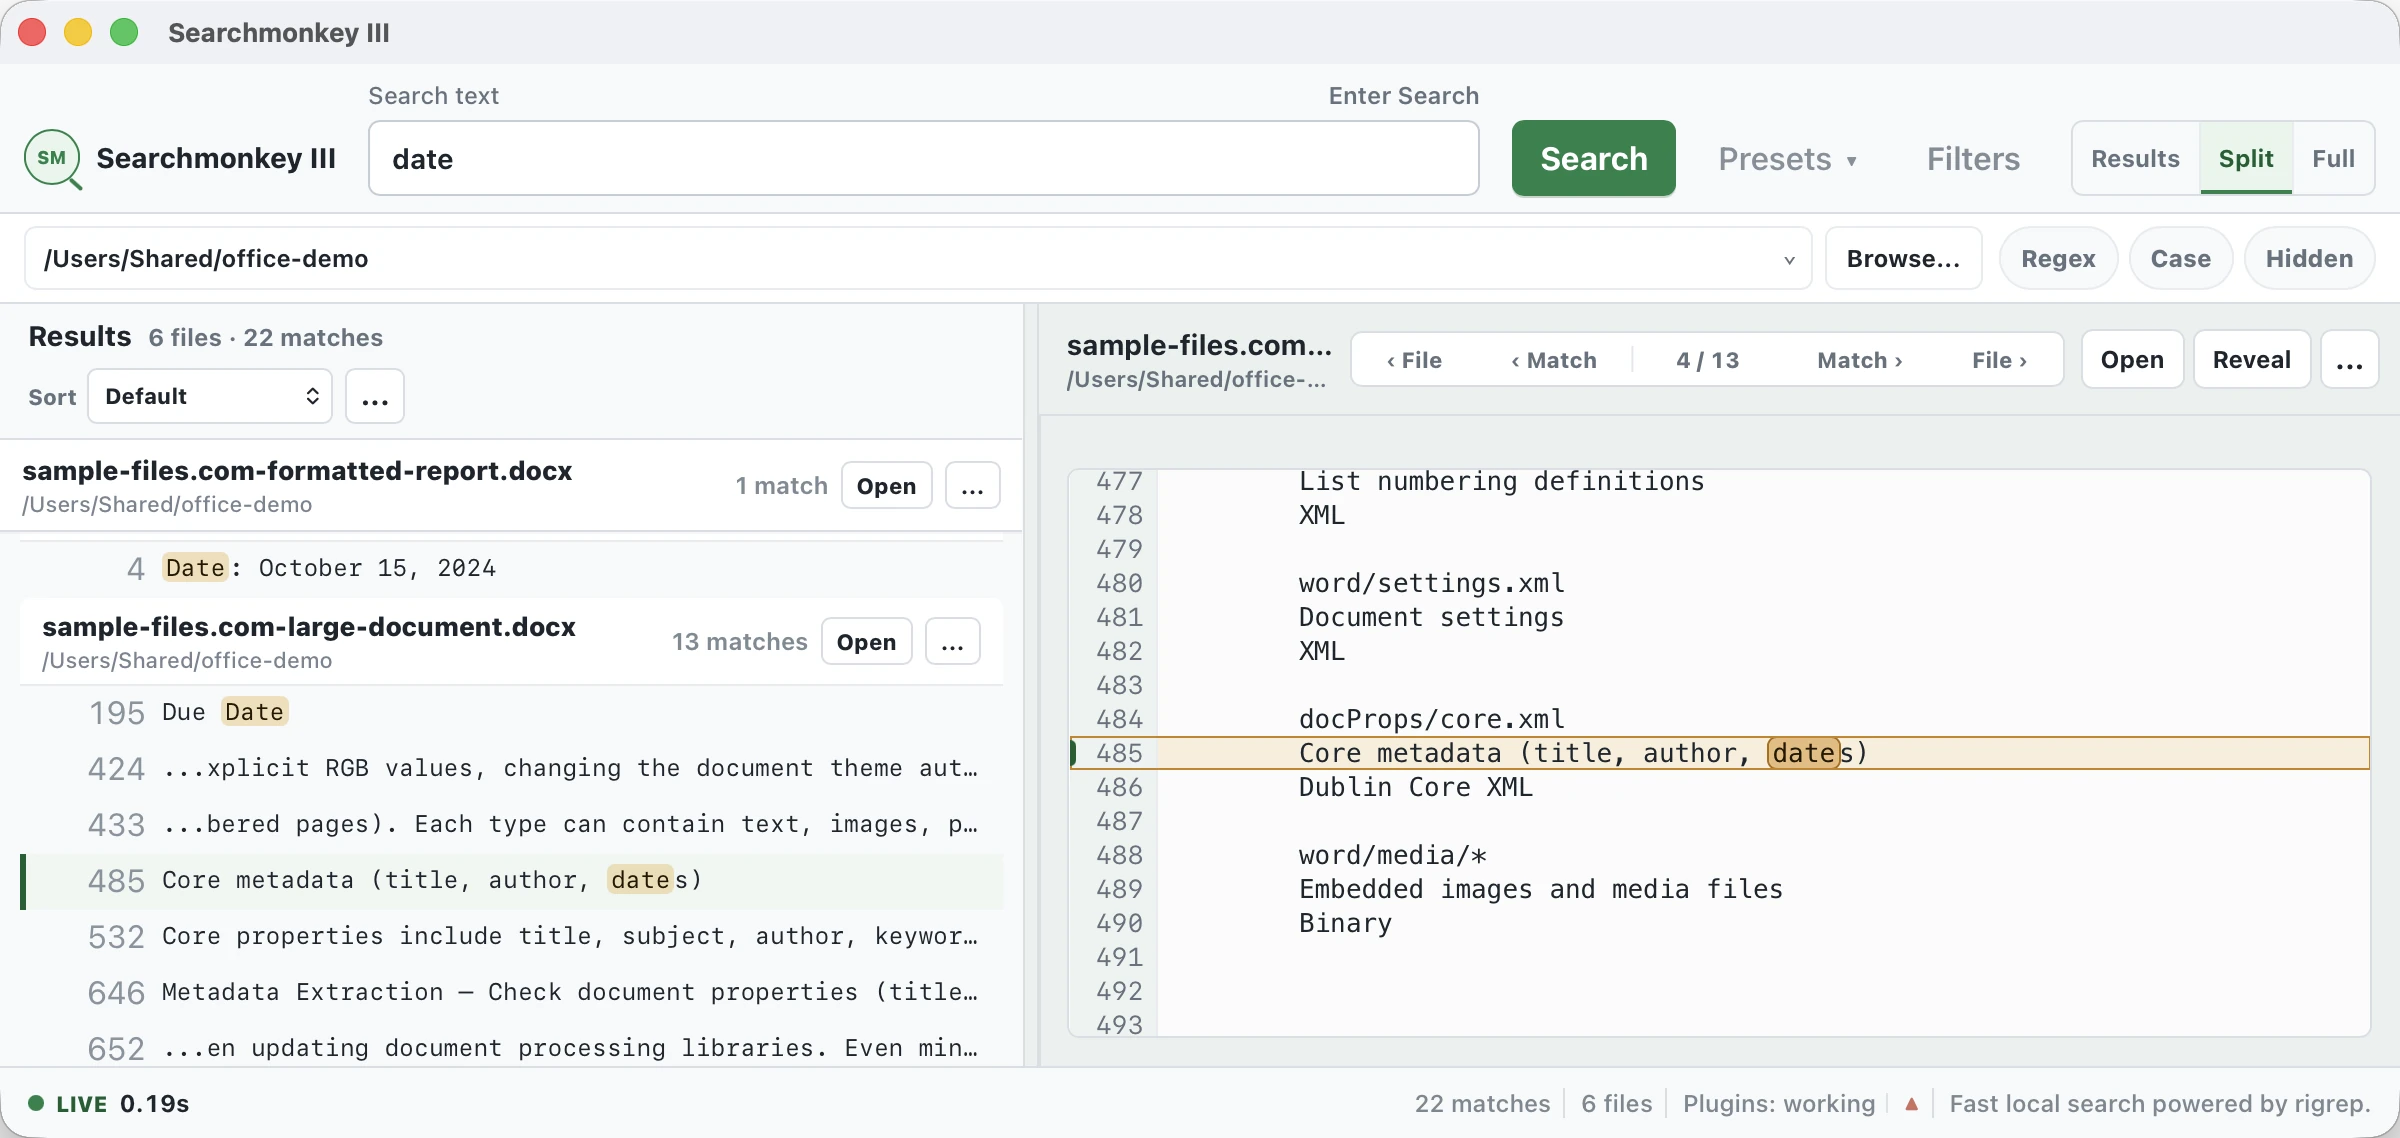The width and height of the screenshot is (2400, 1138).
Task: Select result line 4 Date: October 15, 2024
Action: 512,568
